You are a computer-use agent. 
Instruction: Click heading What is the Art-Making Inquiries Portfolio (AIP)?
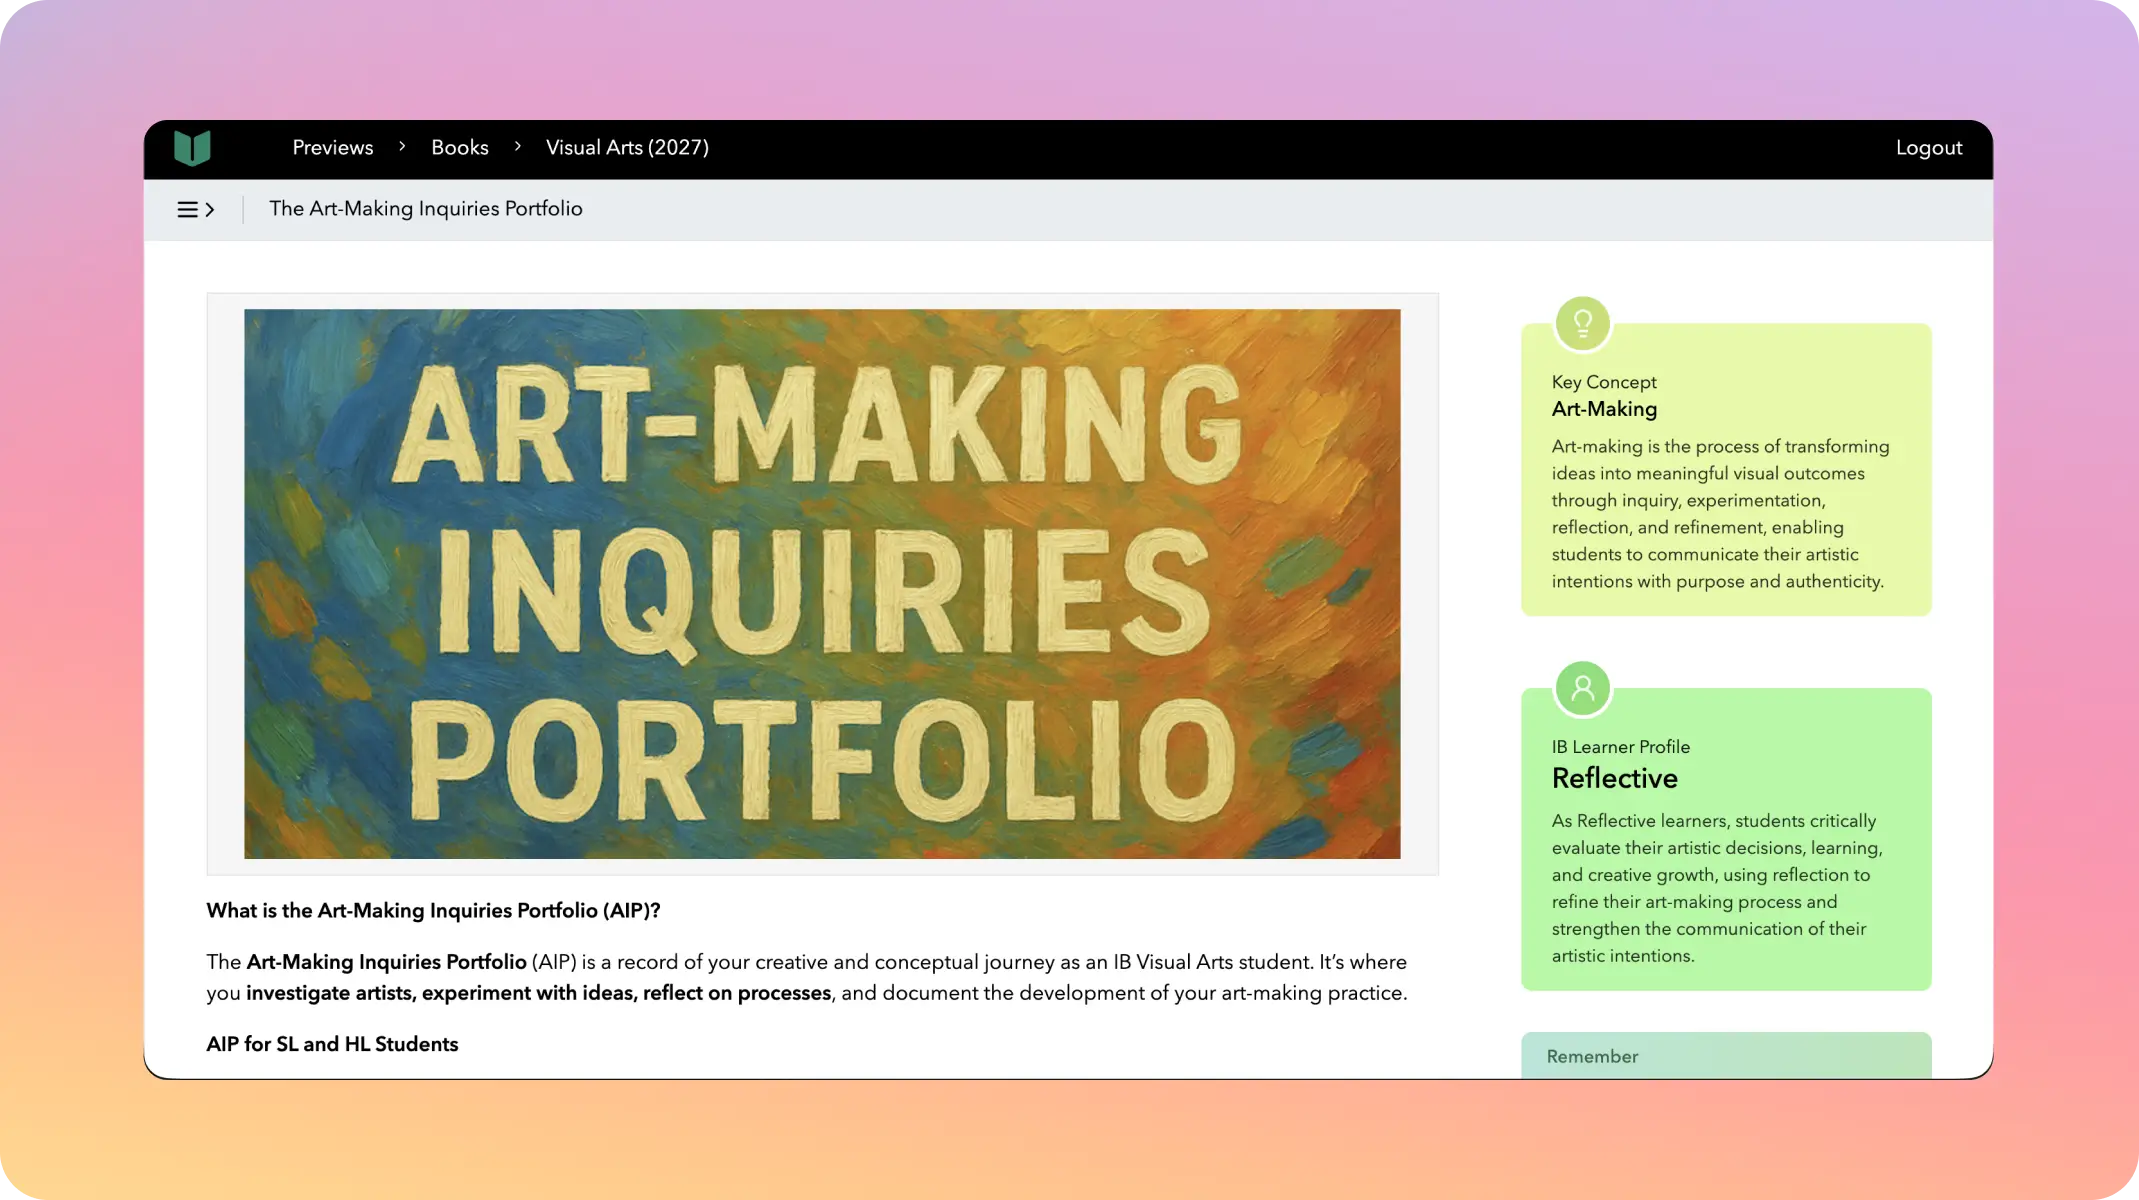433,911
